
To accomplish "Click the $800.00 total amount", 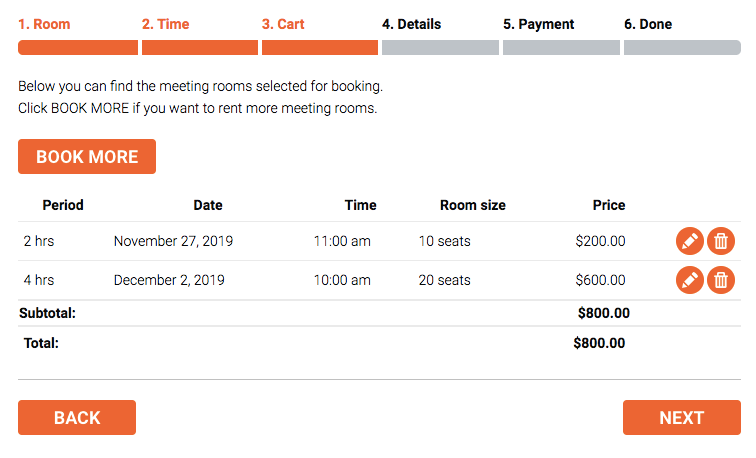I will point(599,343).
